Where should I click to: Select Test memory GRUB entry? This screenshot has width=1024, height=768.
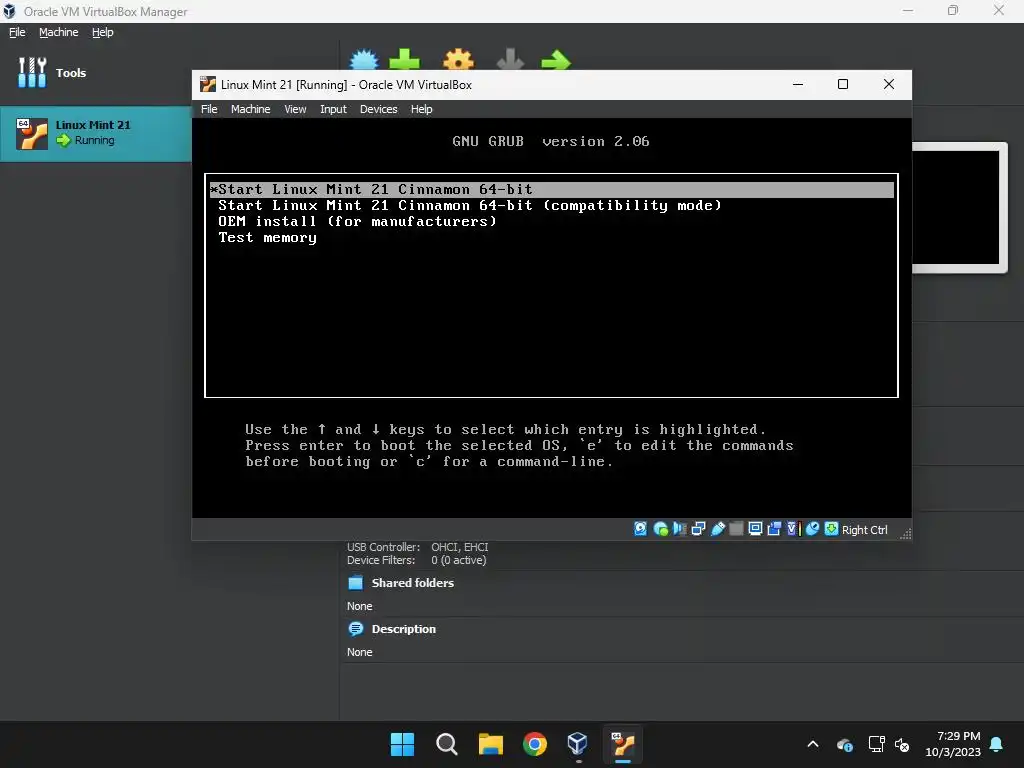[x=267, y=238]
